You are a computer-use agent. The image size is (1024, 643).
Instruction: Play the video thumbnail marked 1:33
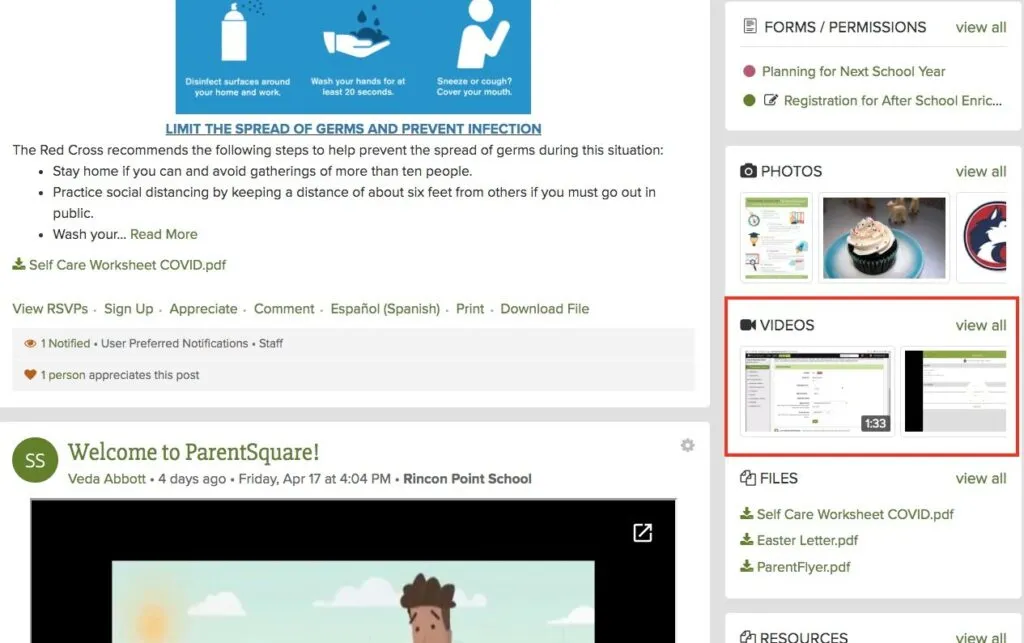pos(818,391)
